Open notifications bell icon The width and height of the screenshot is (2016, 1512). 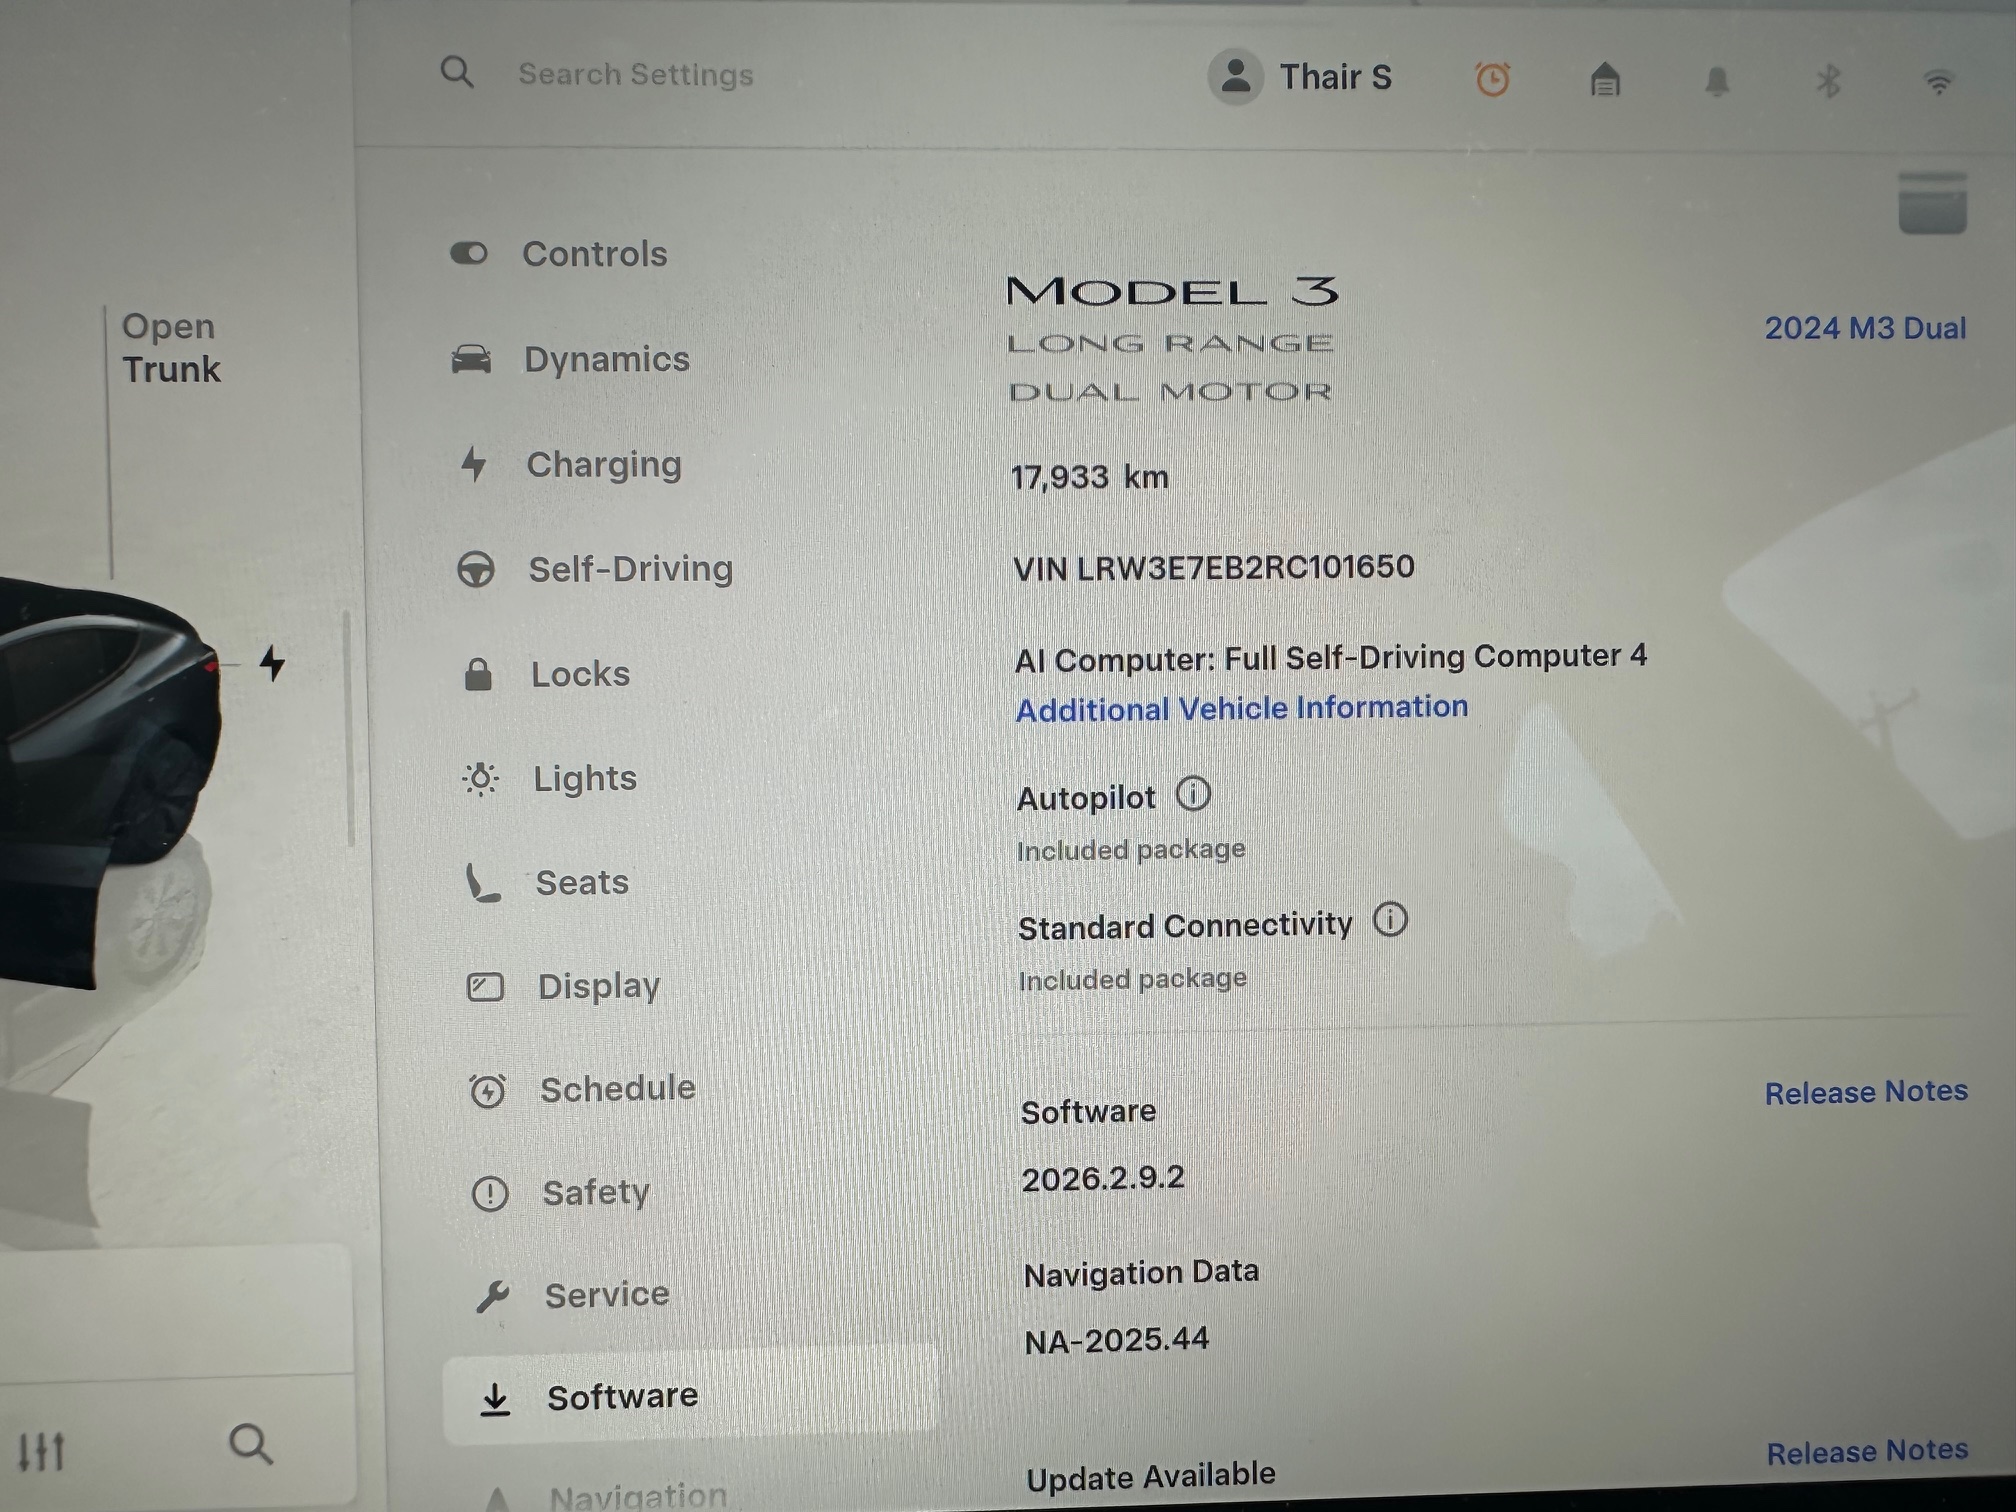(x=1717, y=81)
